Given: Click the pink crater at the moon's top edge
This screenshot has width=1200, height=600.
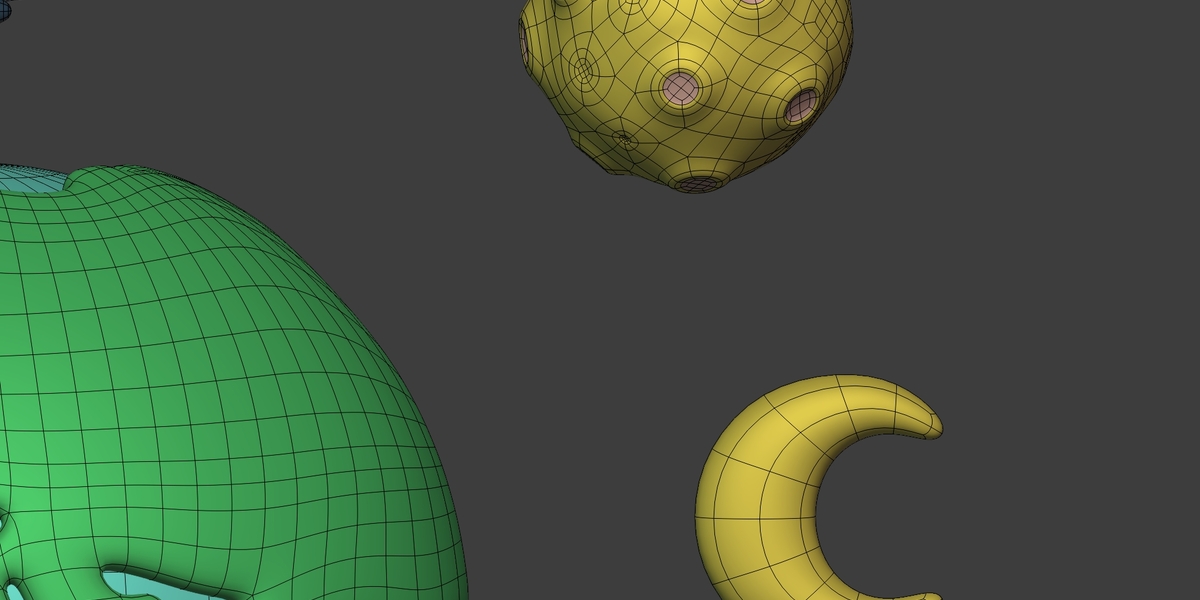Looking at the screenshot, I should coord(752,3).
